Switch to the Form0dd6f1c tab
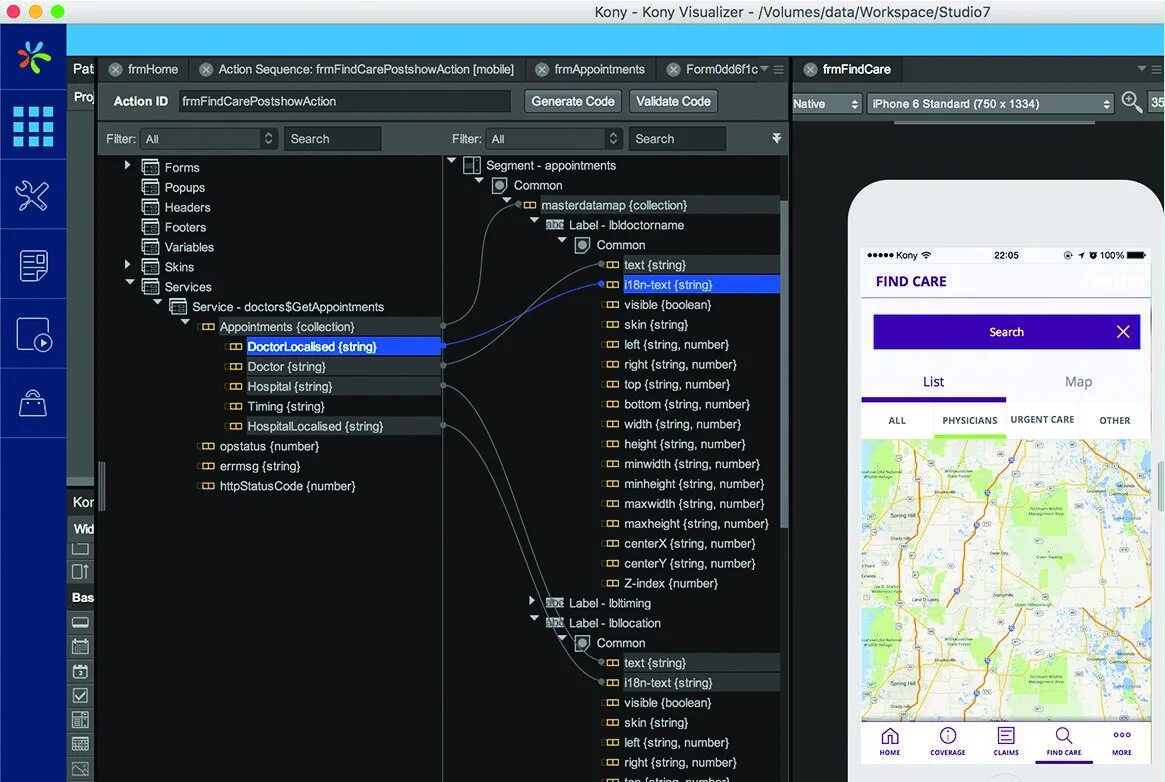 coord(721,70)
